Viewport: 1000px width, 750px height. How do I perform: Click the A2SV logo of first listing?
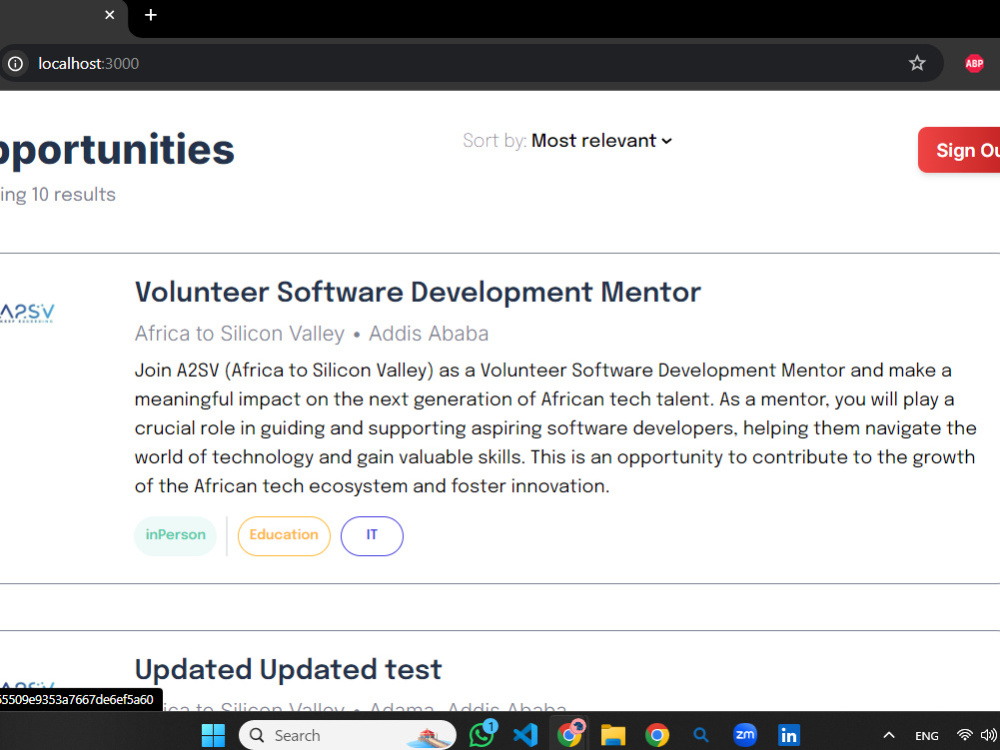[x=27, y=312]
